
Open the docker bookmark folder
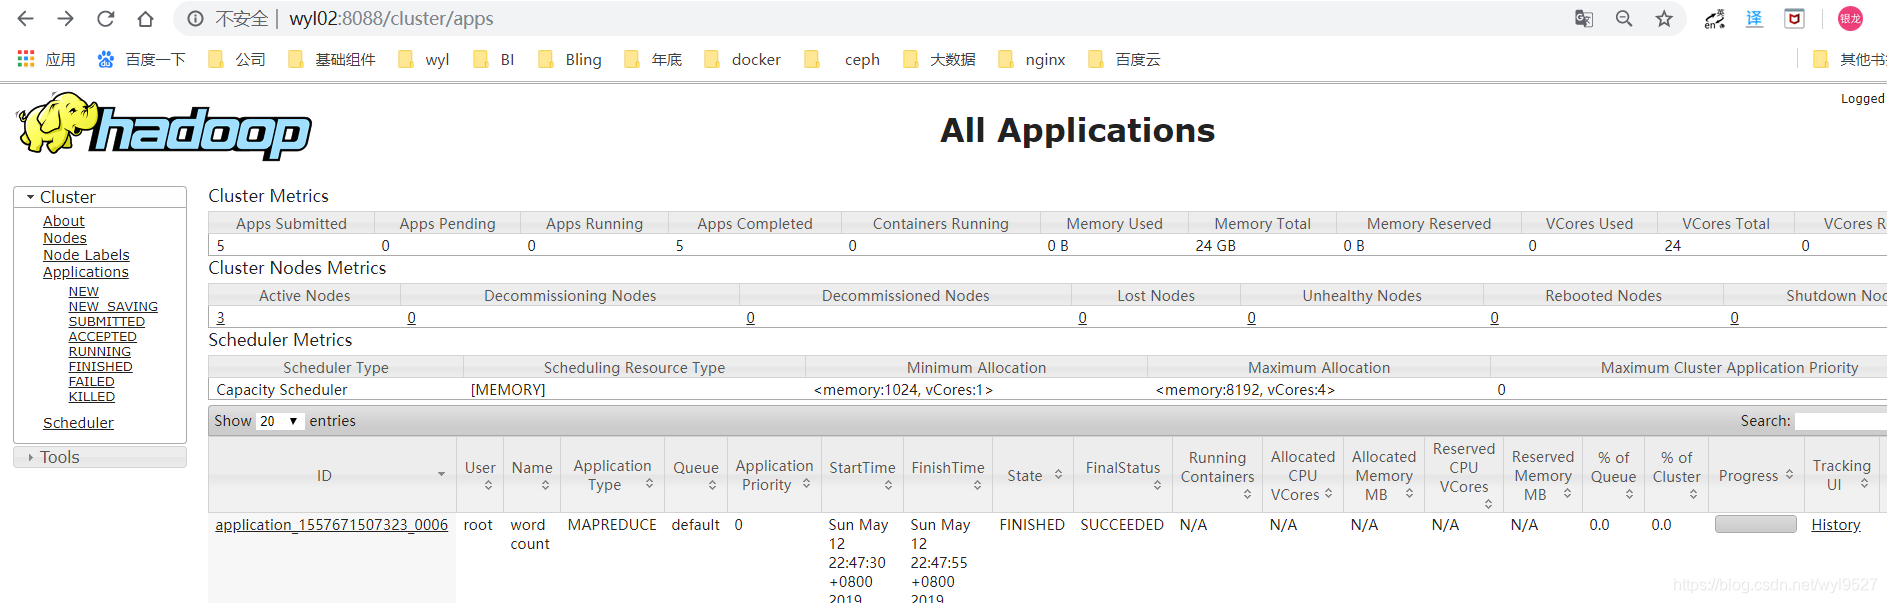click(742, 59)
